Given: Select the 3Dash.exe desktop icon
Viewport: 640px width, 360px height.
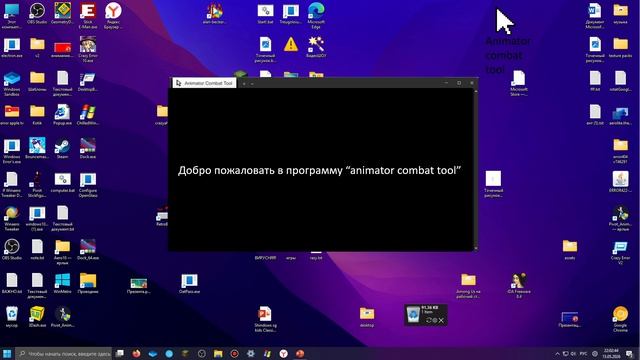Looking at the screenshot, I should click(37, 317).
